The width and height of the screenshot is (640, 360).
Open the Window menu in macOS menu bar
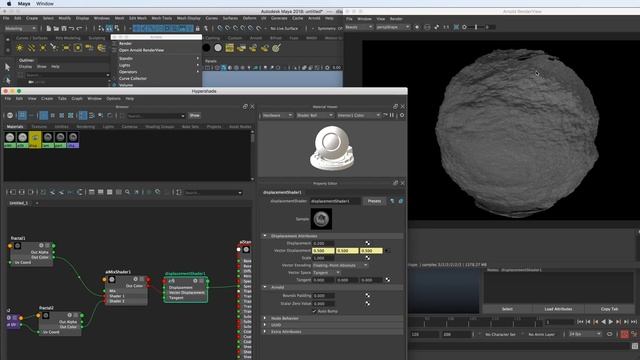[x=45, y=4]
